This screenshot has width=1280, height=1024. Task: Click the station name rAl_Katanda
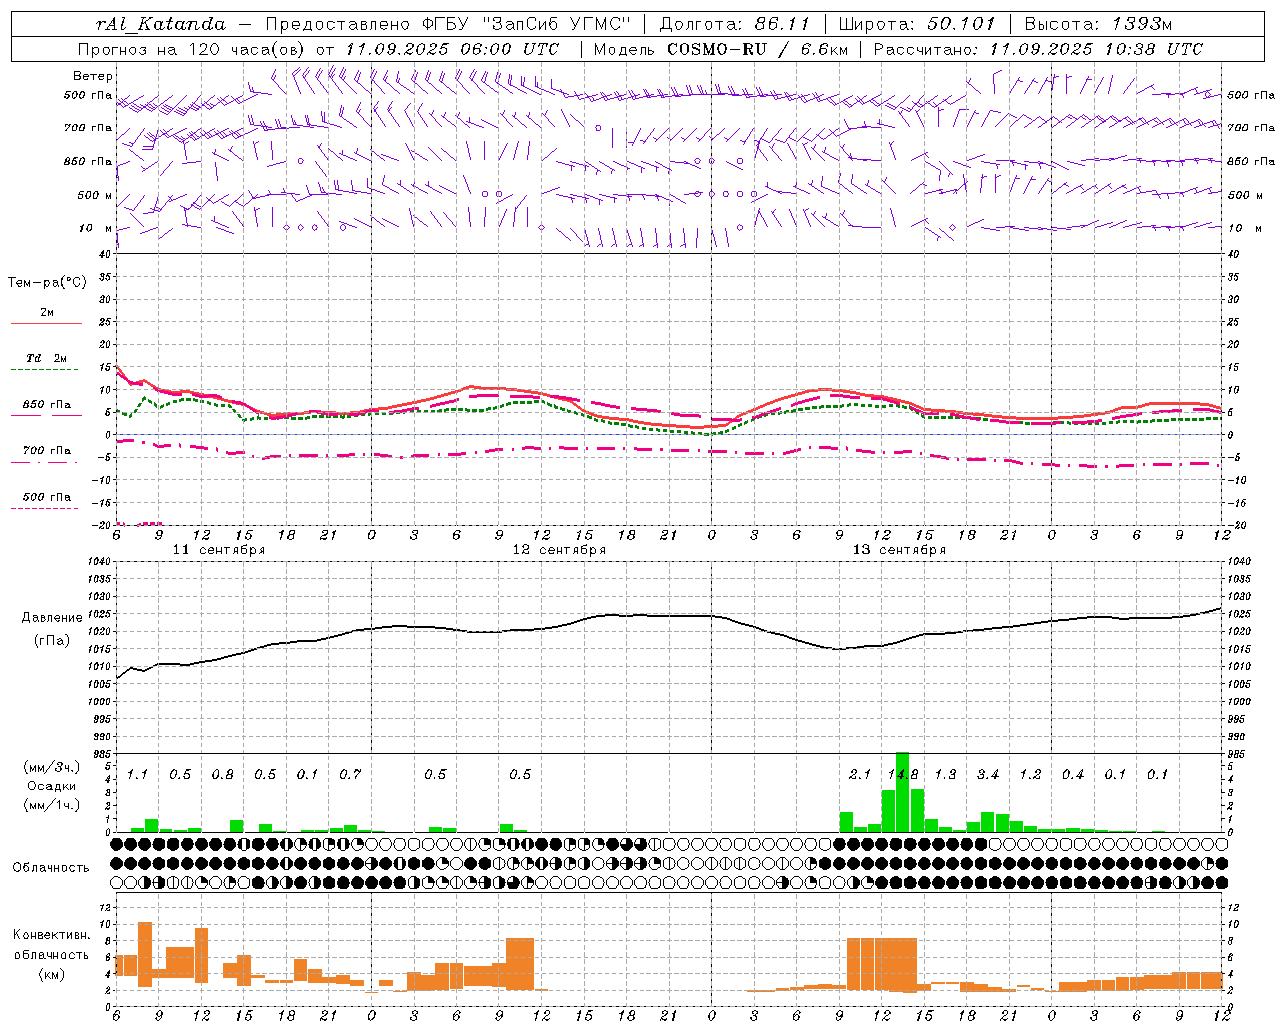pos(161,24)
